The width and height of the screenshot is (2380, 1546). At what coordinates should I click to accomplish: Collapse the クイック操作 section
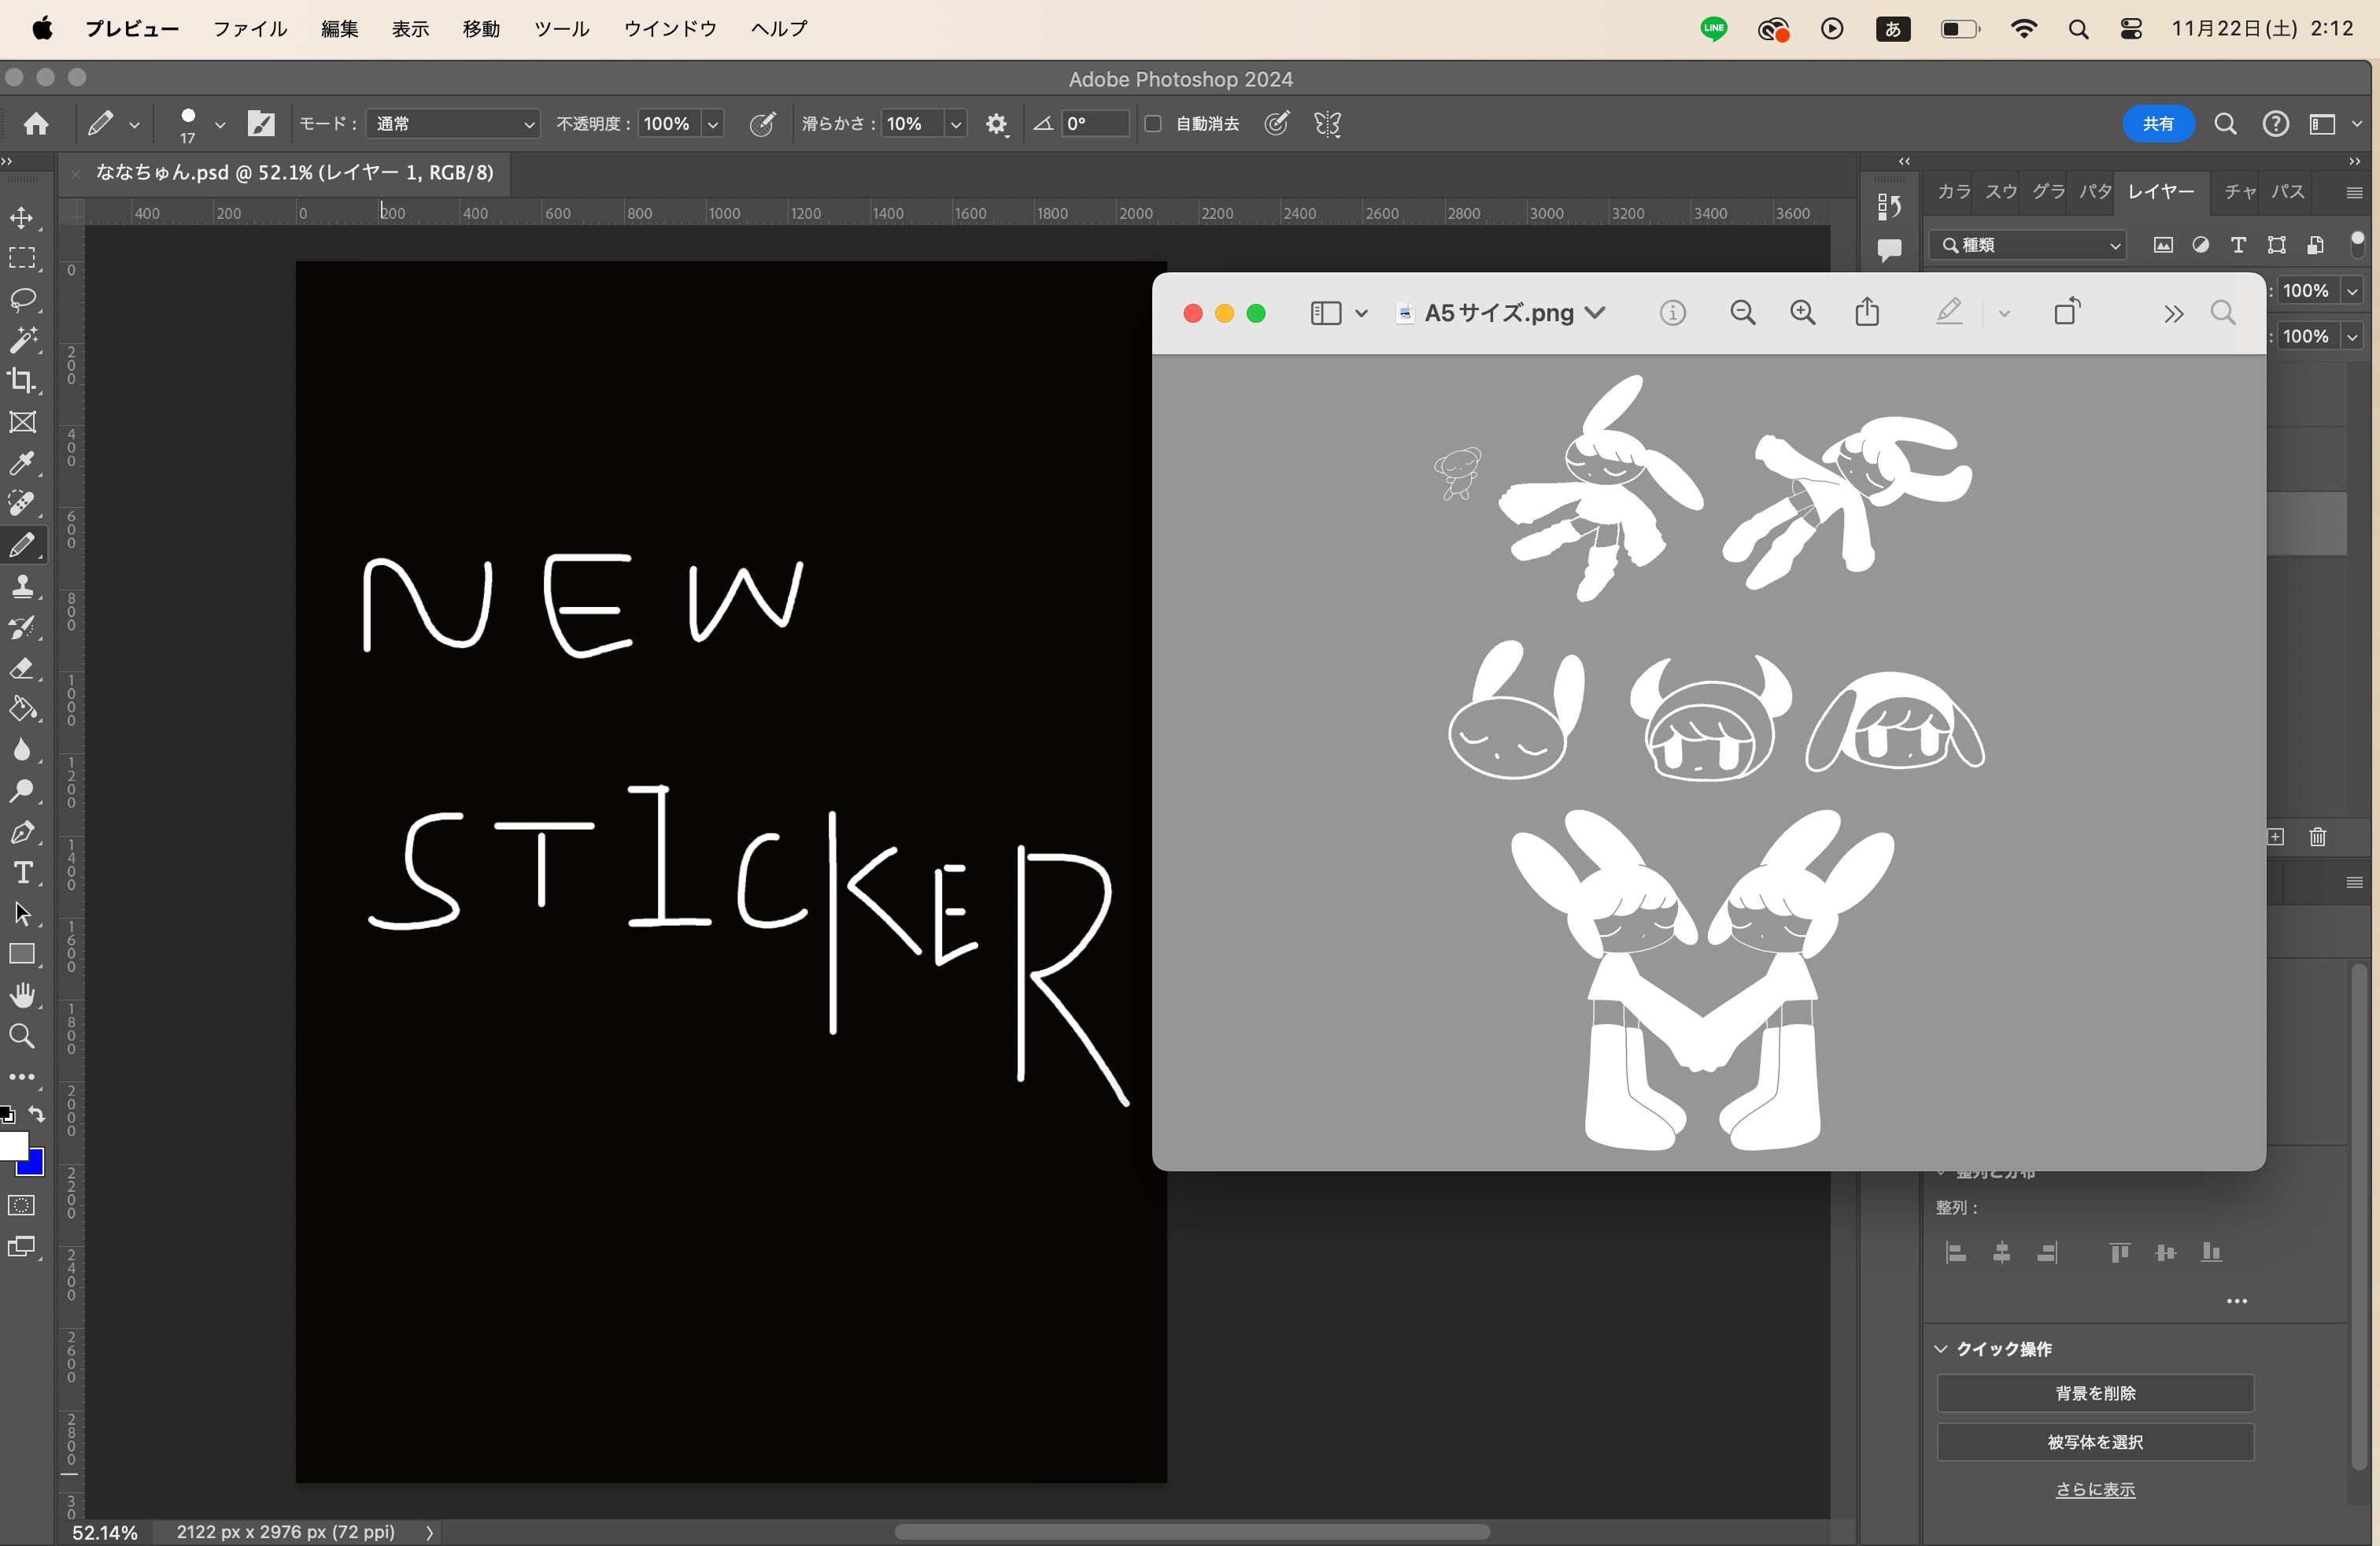(1941, 1348)
